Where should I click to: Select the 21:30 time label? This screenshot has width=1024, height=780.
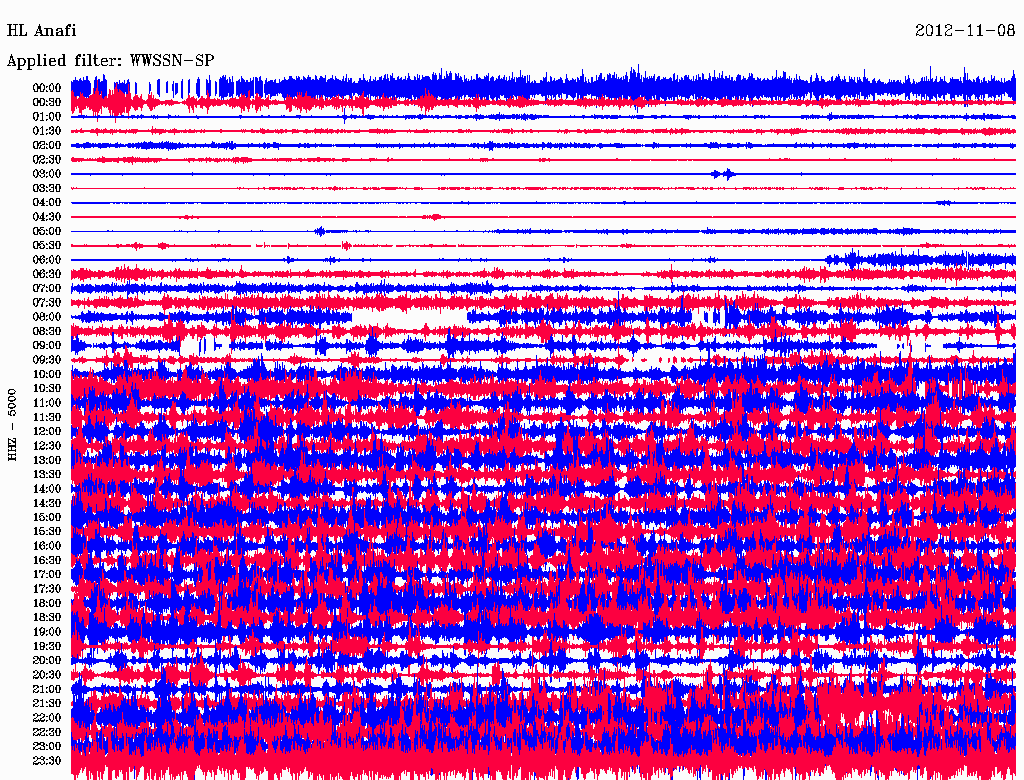46,704
